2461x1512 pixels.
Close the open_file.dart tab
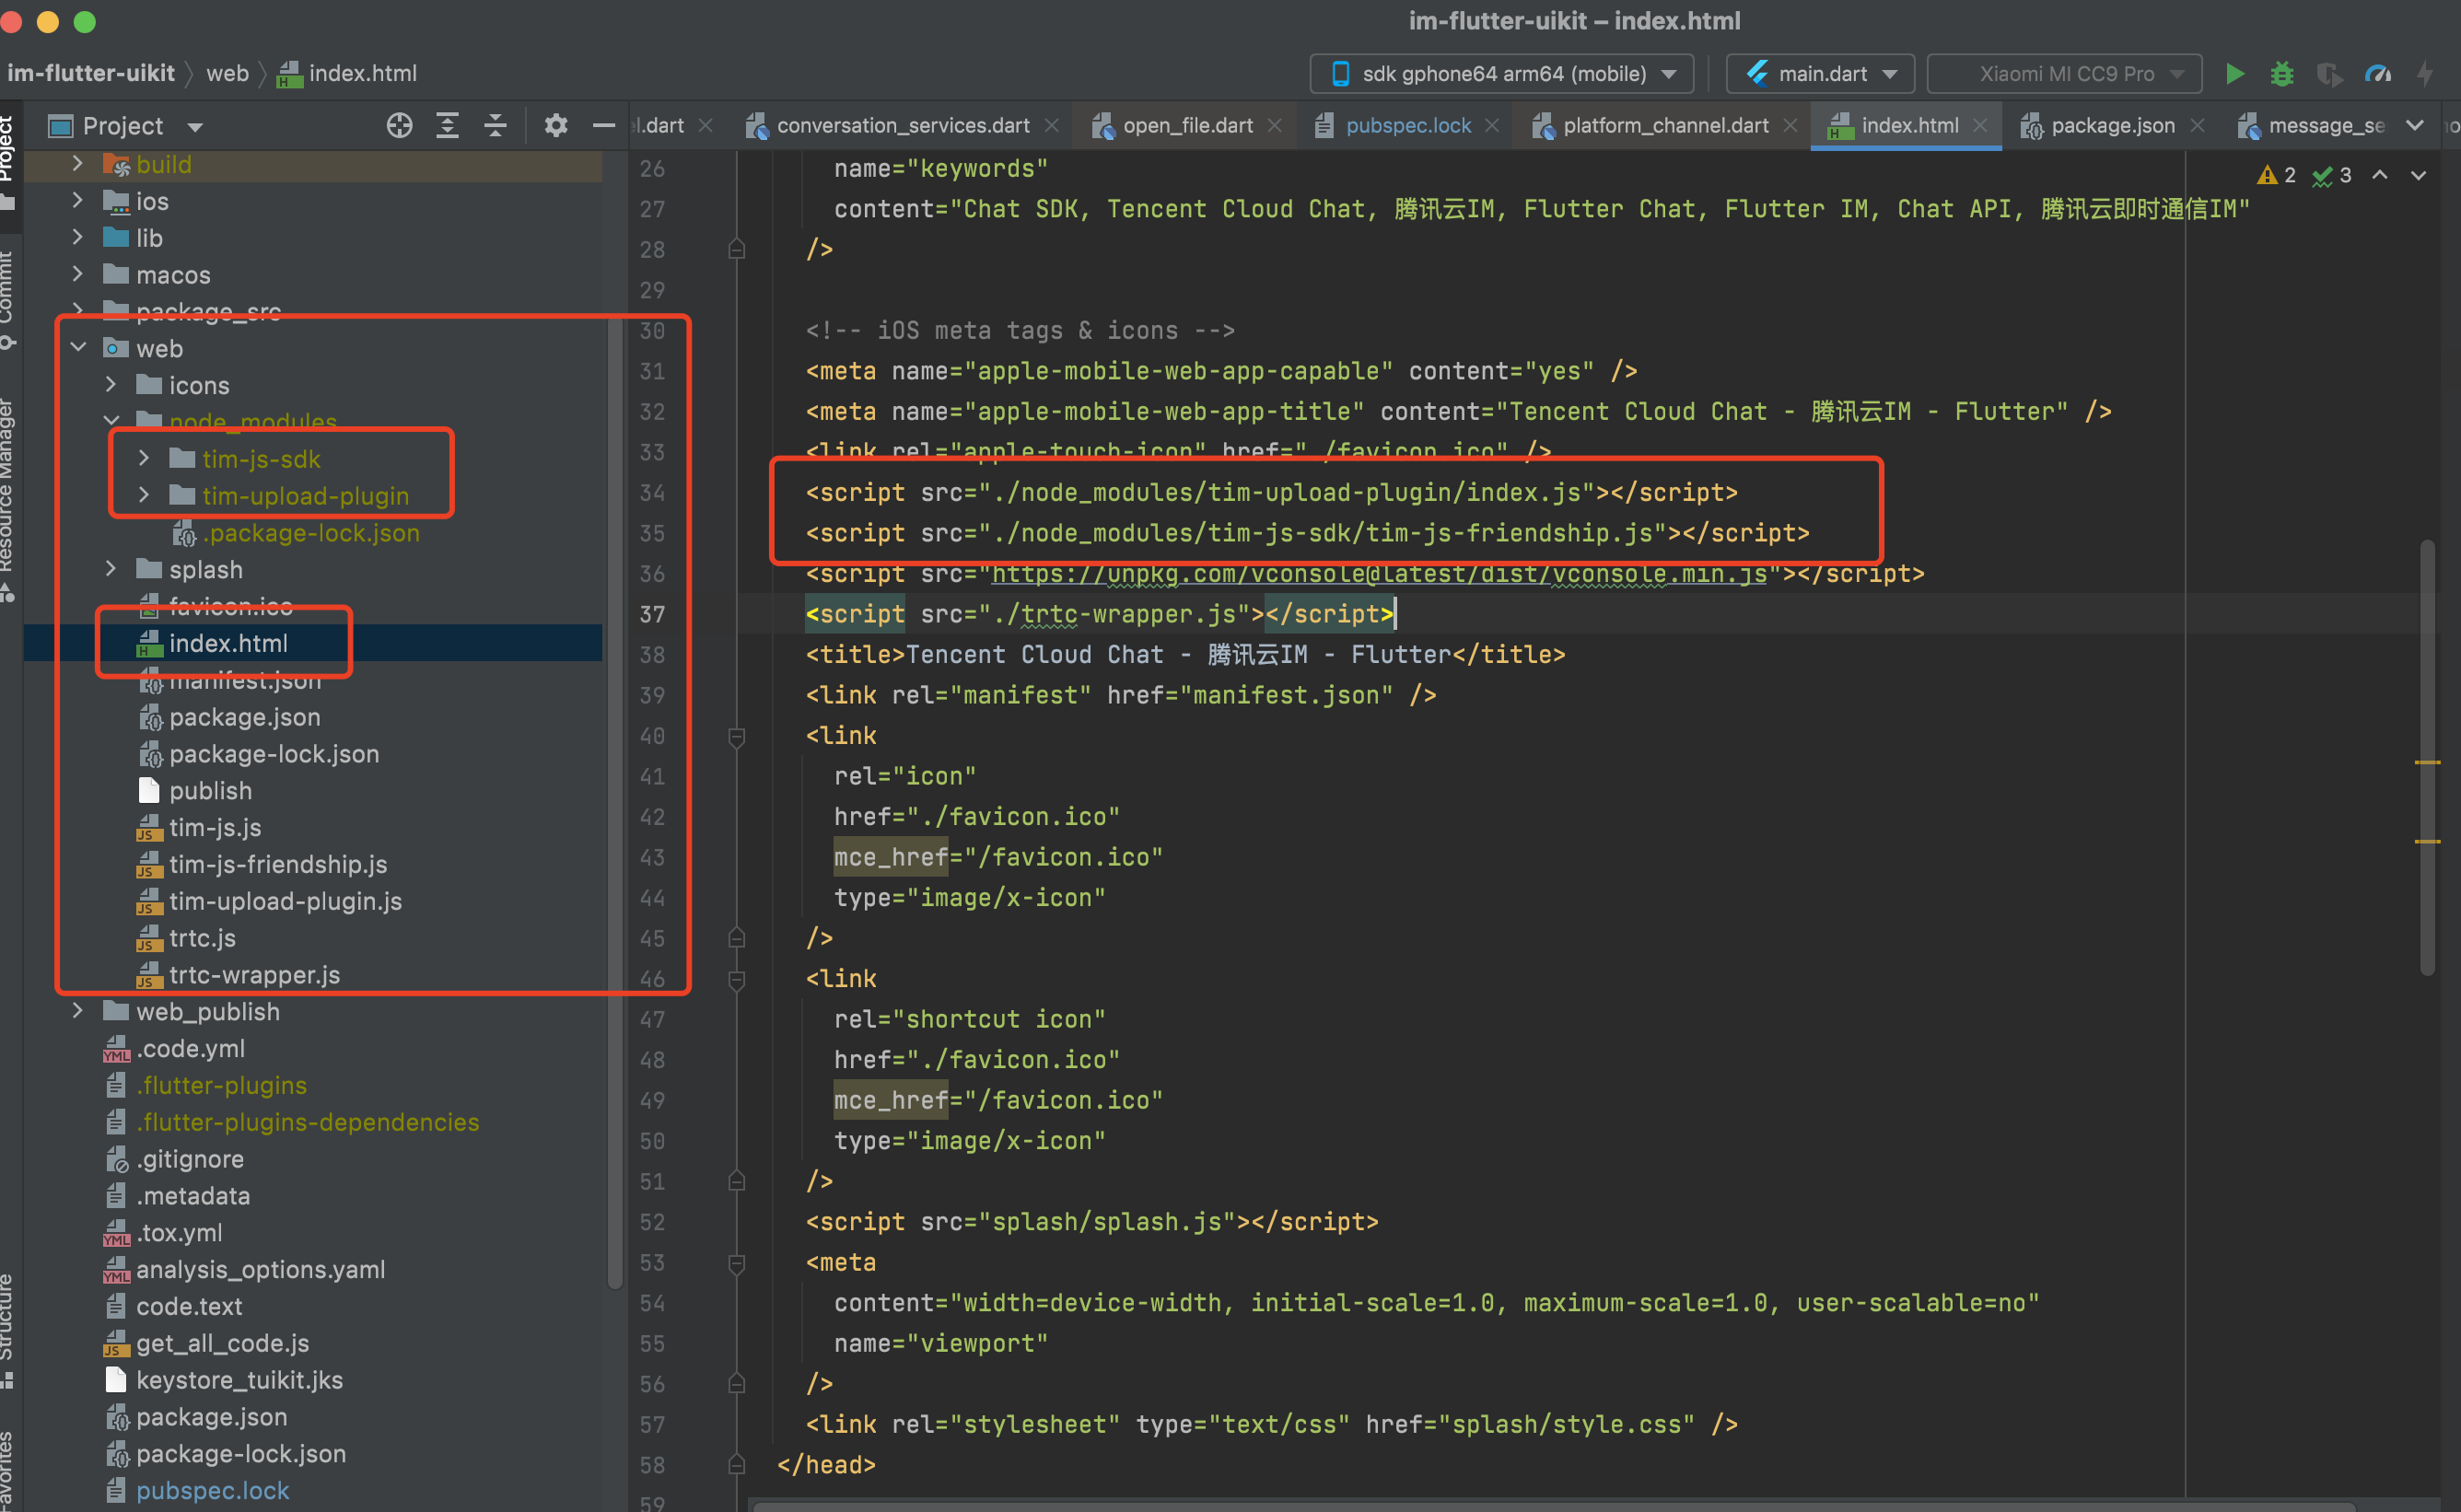[x=1274, y=126]
